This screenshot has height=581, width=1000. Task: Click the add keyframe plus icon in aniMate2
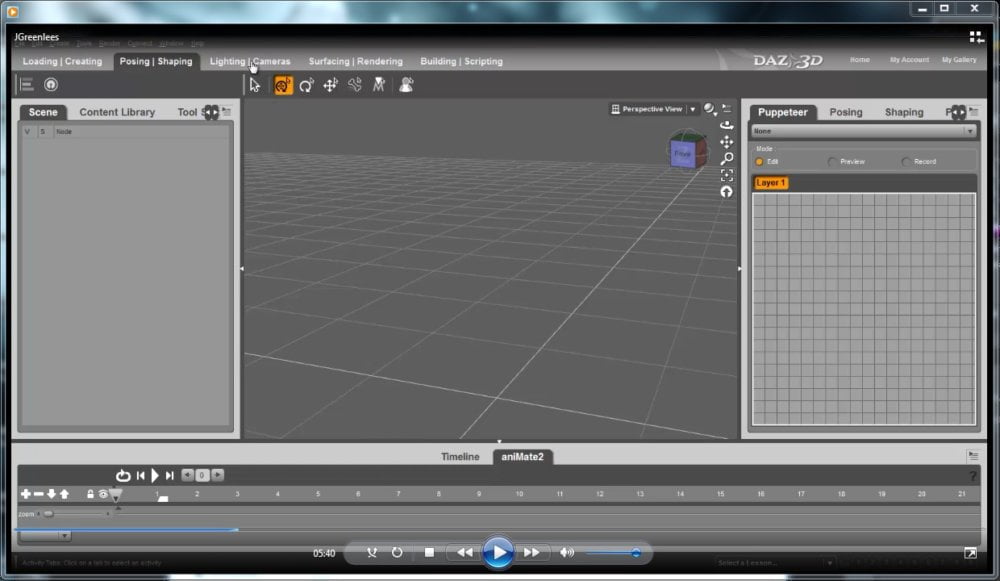25,493
